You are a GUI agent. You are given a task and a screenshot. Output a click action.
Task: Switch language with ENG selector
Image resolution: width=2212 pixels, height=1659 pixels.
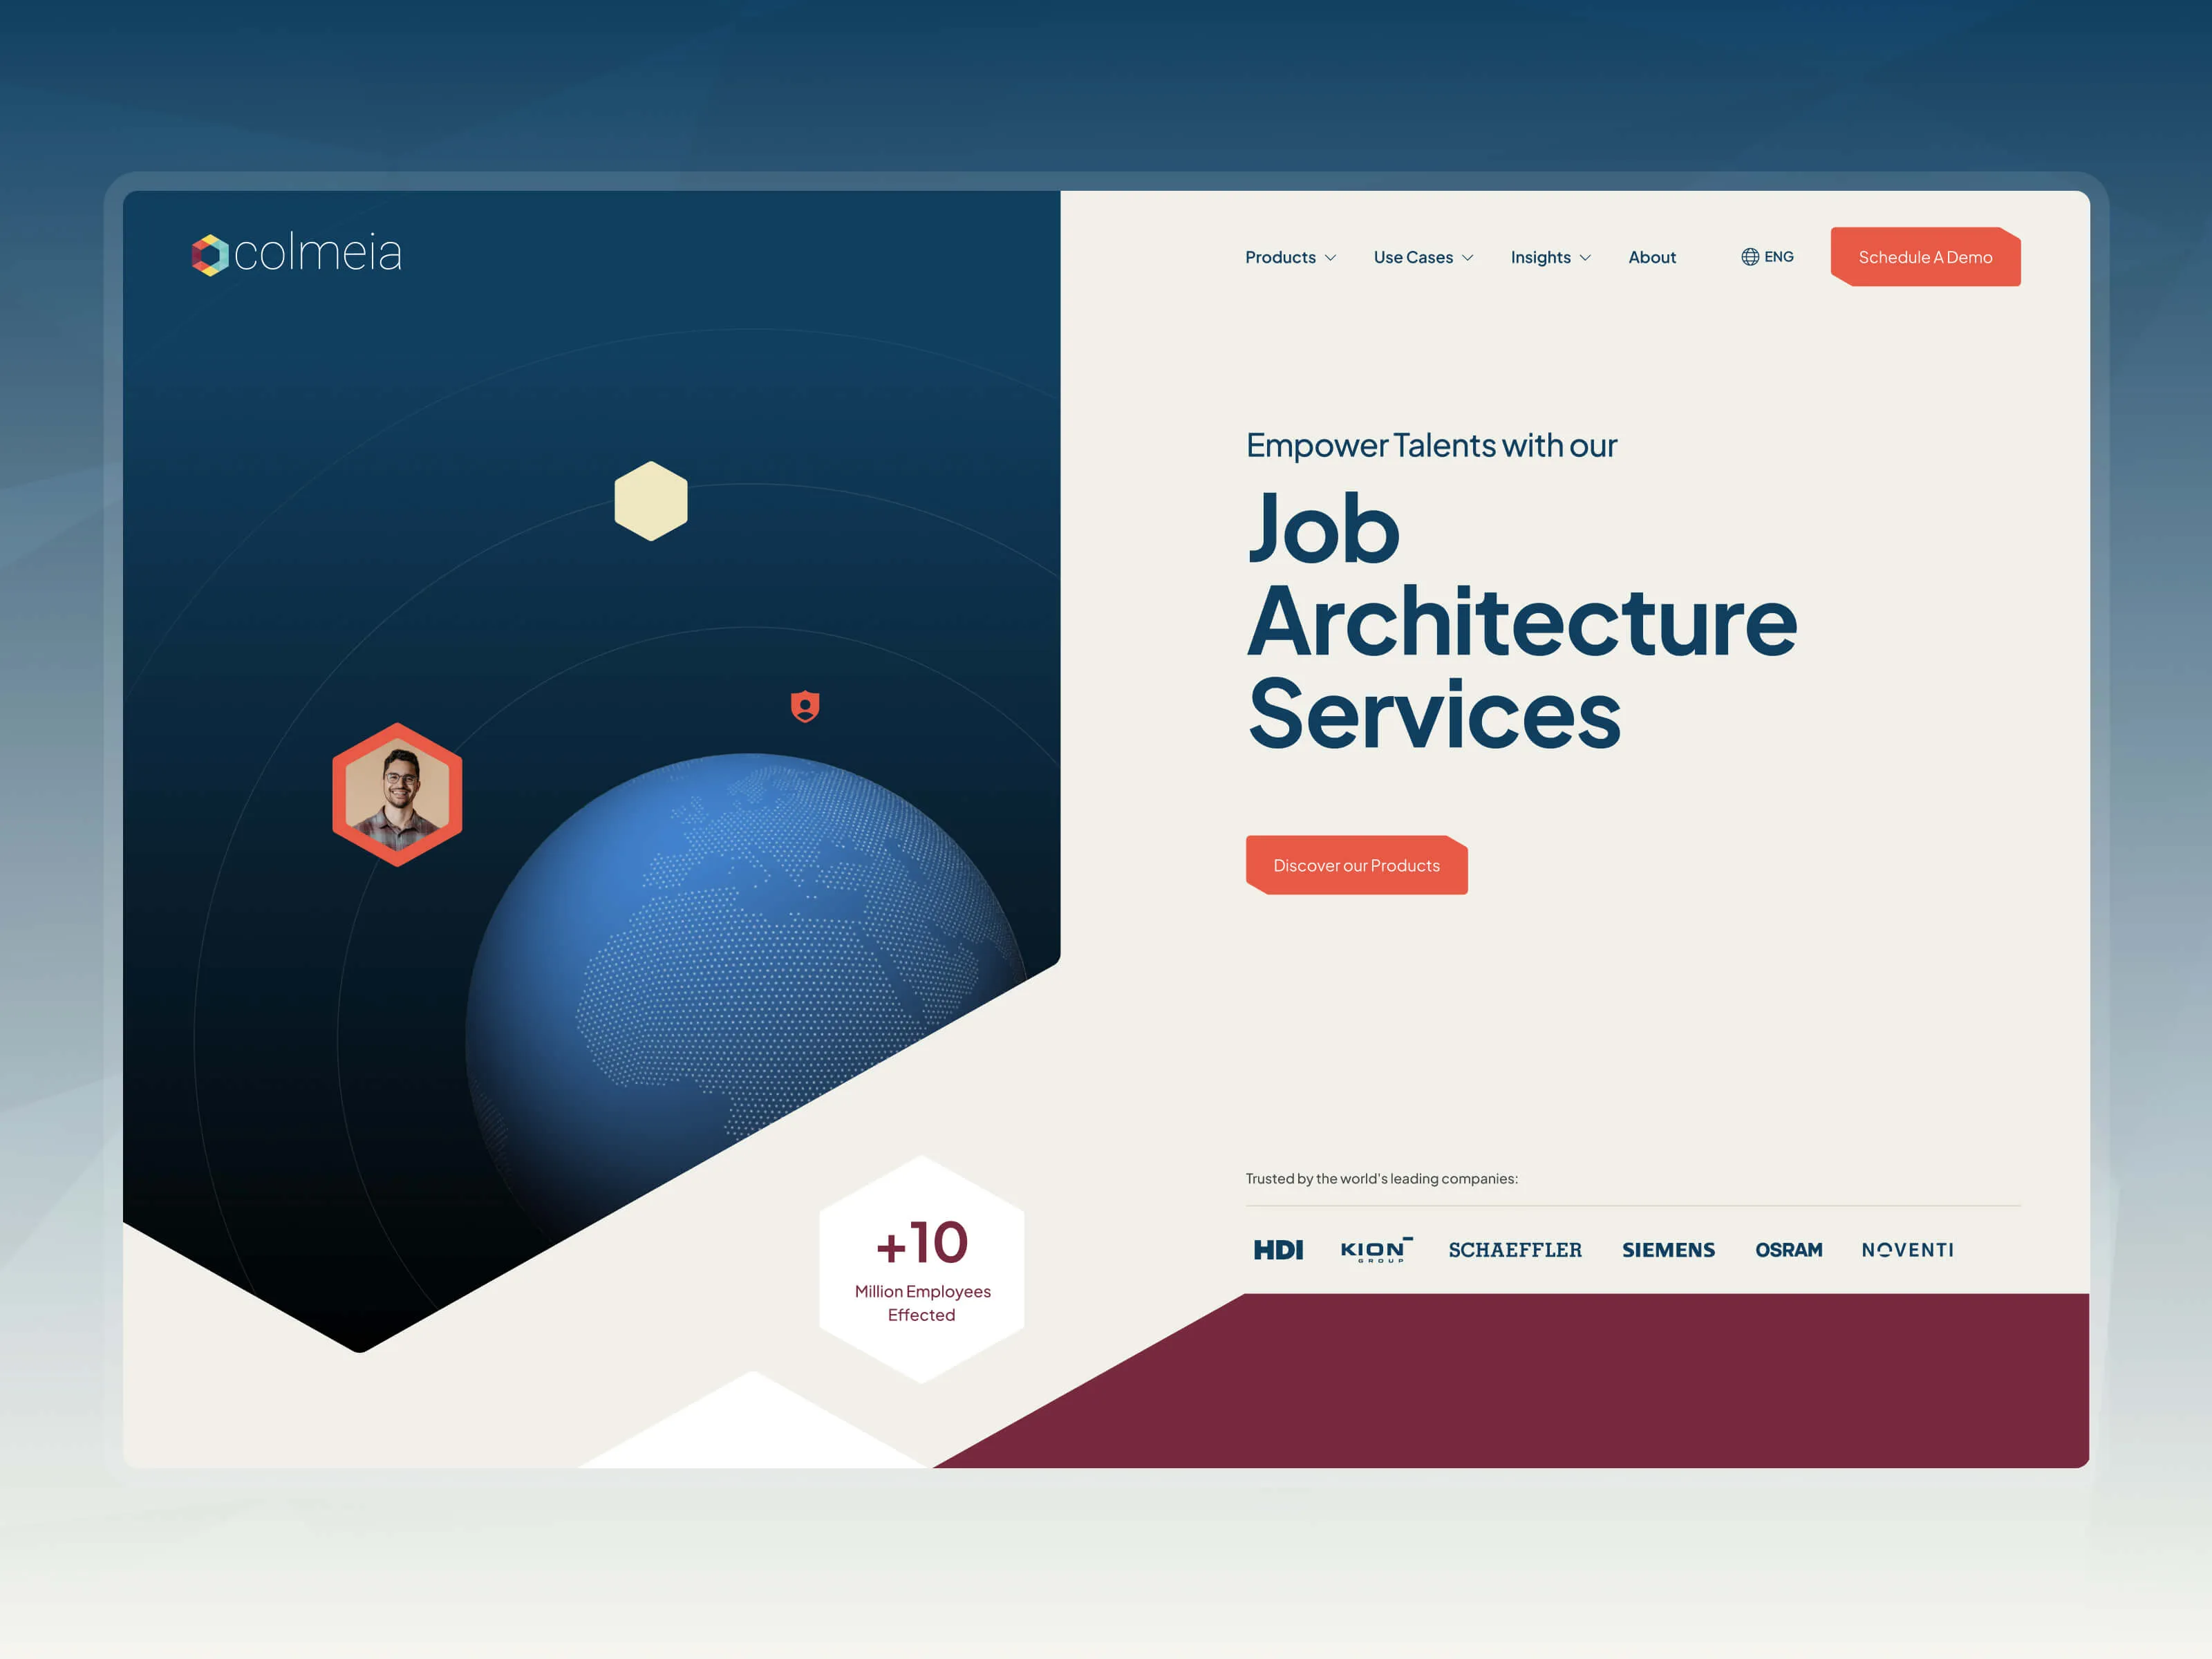pyautogui.click(x=1778, y=257)
